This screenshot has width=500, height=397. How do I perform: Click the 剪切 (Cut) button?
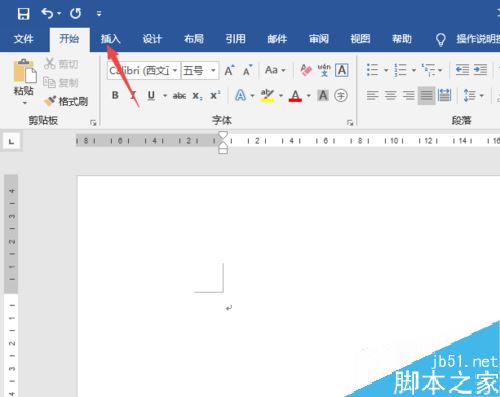click(61, 63)
